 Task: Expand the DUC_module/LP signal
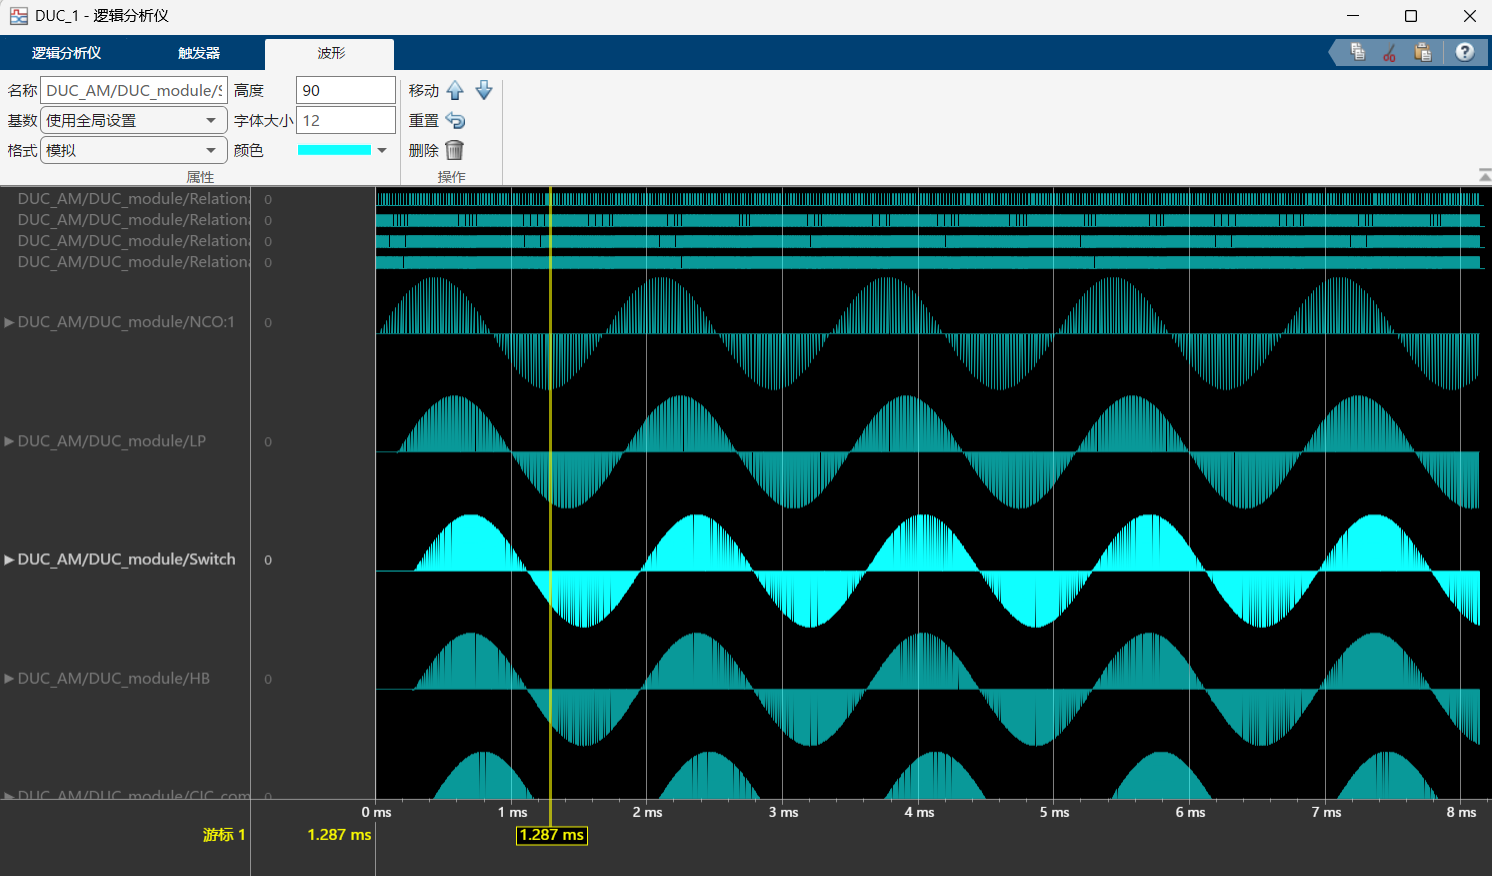tap(9, 441)
